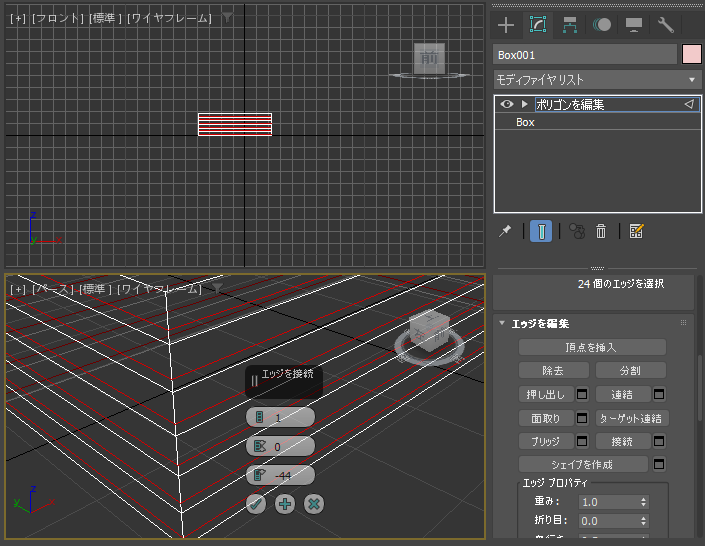Click the pin stack icon

[505, 231]
